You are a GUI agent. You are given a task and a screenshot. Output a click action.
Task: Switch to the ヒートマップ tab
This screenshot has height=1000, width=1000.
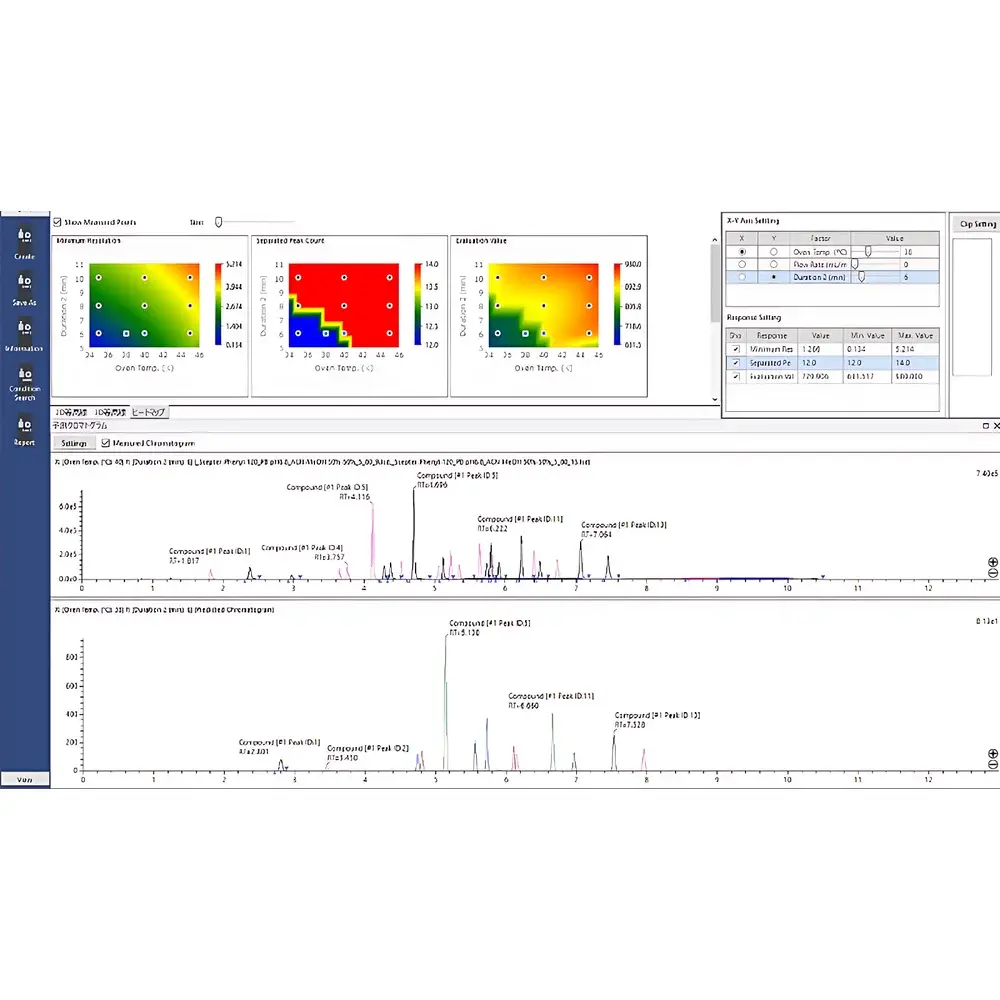click(x=148, y=412)
